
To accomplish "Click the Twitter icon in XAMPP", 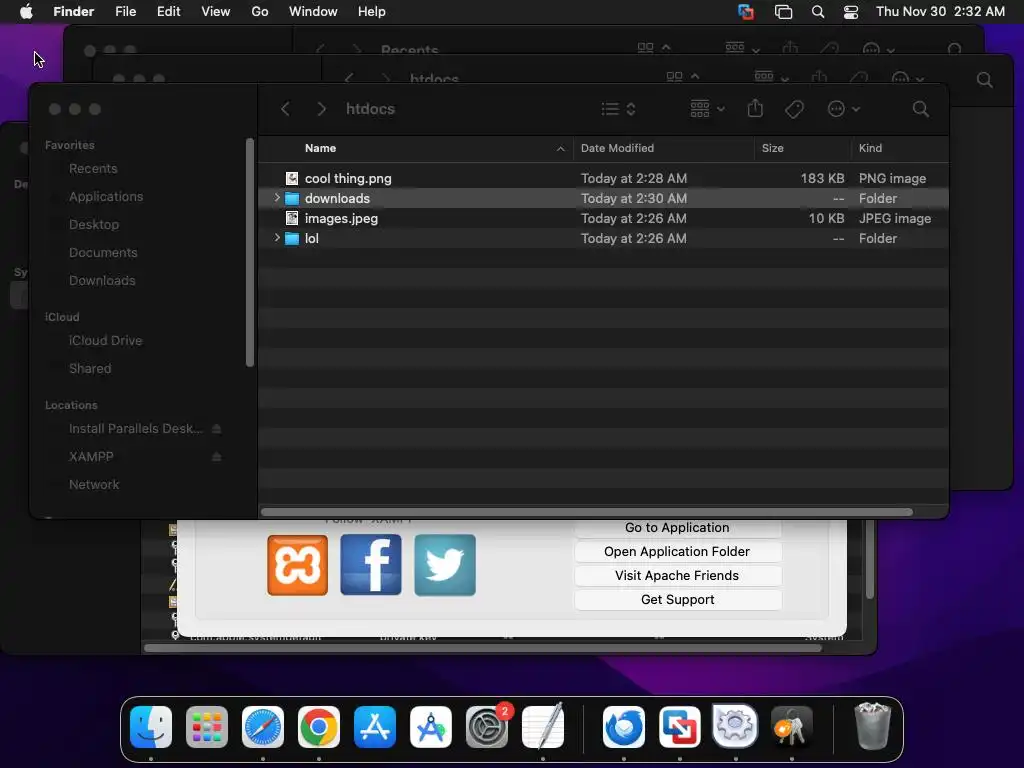I will 445,566.
